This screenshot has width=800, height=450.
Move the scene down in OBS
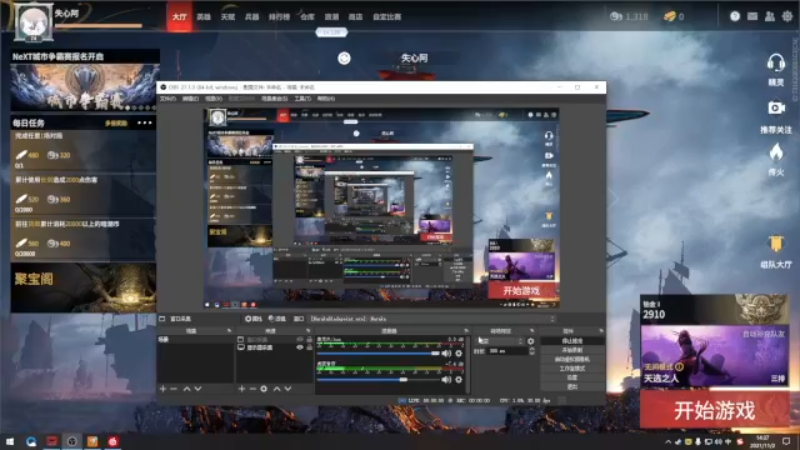198,389
